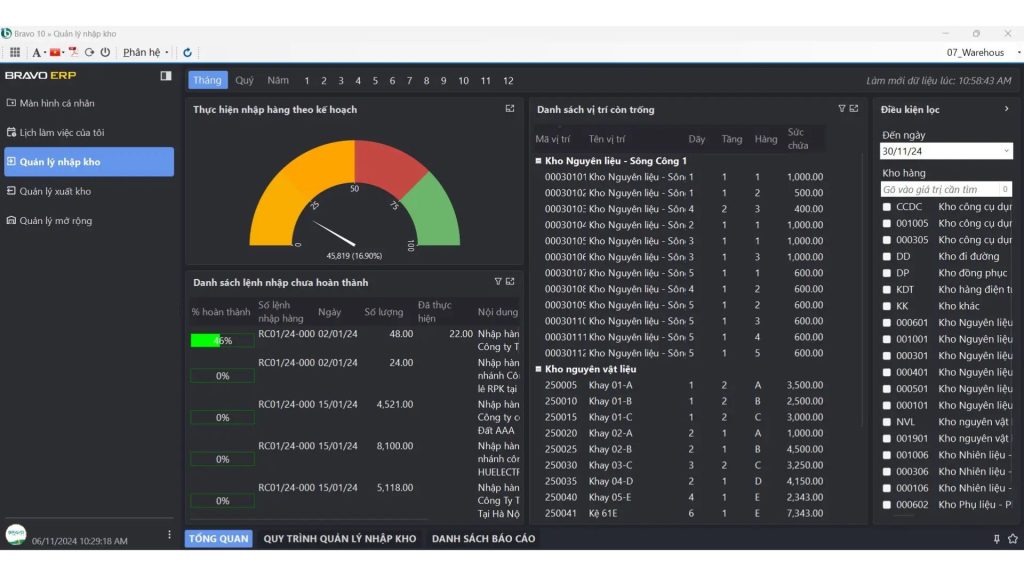
Task: Tick the KDT warehouse checkbox
Action: 887,289
